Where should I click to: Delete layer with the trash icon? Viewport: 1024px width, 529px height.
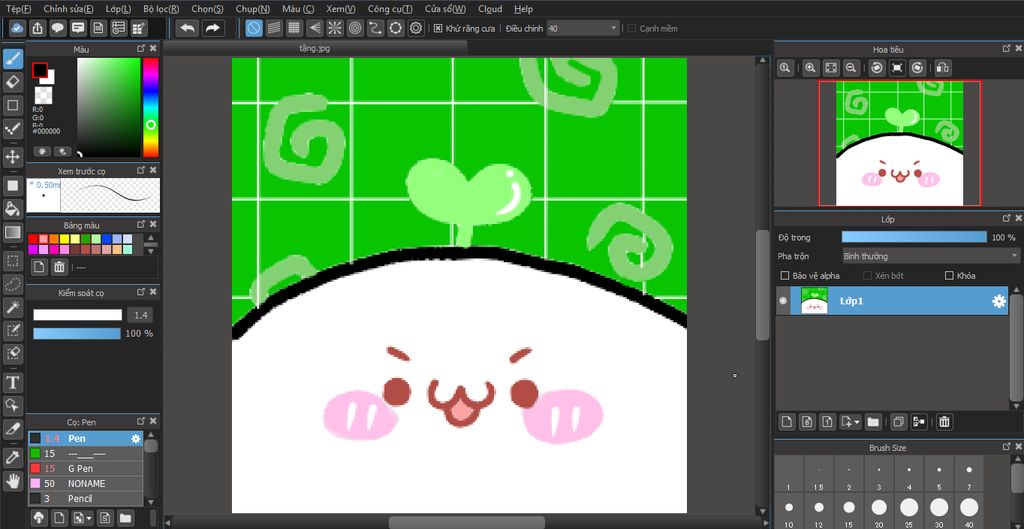944,422
